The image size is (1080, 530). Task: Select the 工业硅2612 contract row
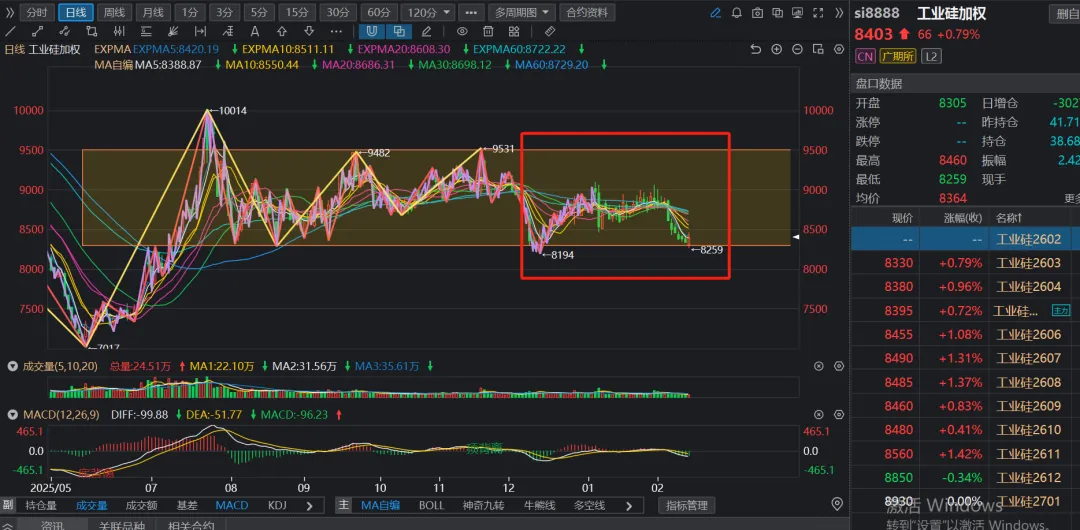(965, 478)
